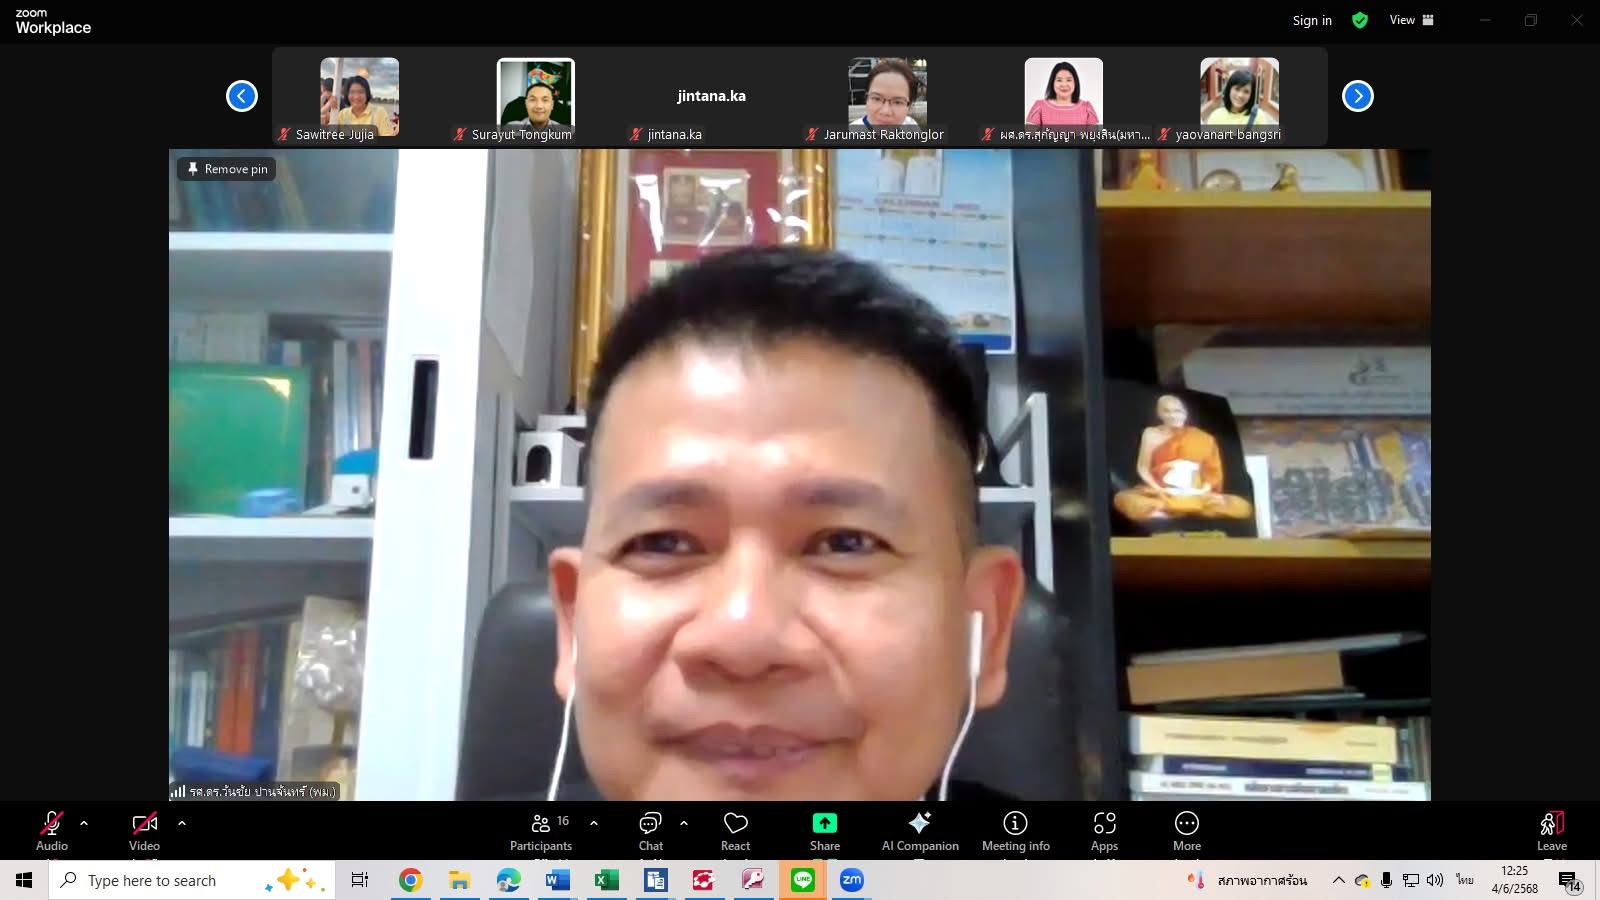Image resolution: width=1600 pixels, height=900 pixels.
Task: Show Meeting info
Action: pyautogui.click(x=1015, y=830)
